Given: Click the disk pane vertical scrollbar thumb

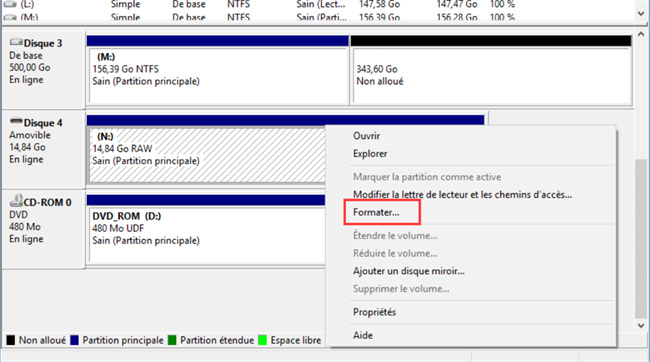Looking at the screenshot, I should tap(641, 238).
